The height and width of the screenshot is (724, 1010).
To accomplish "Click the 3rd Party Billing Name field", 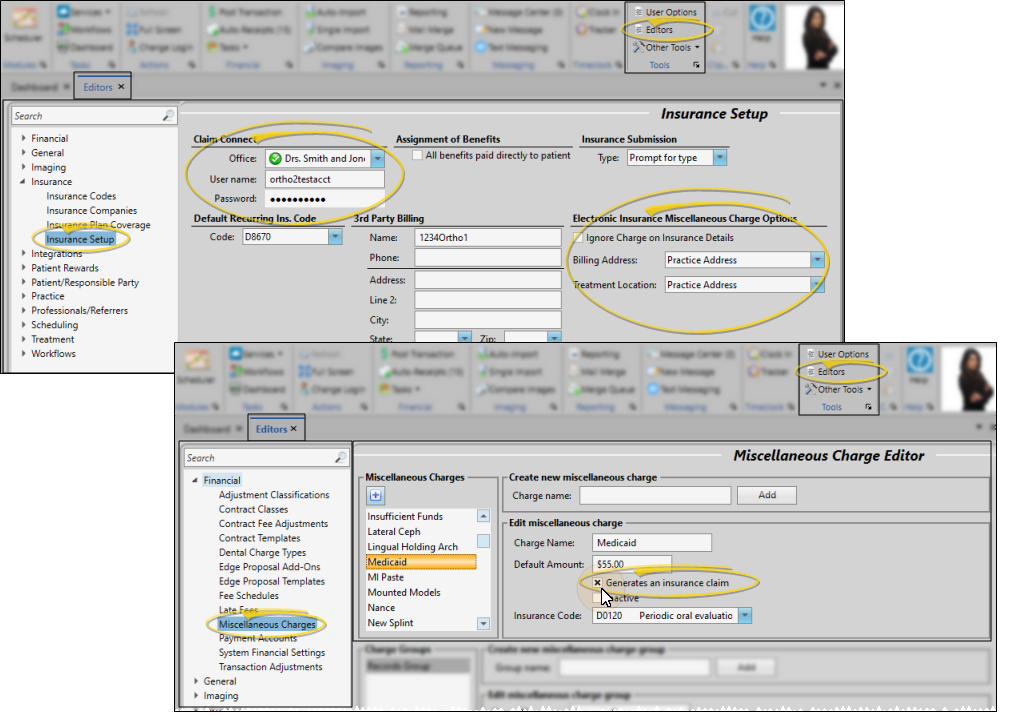I will coord(488,238).
